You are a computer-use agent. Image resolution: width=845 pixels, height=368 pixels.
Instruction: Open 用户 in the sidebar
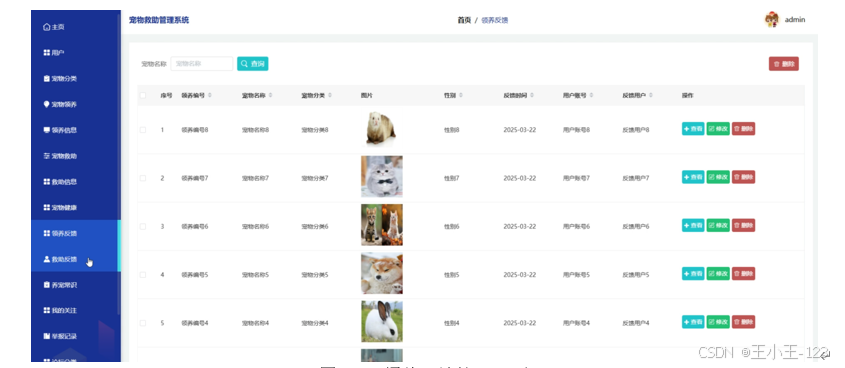(x=54, y=53)
